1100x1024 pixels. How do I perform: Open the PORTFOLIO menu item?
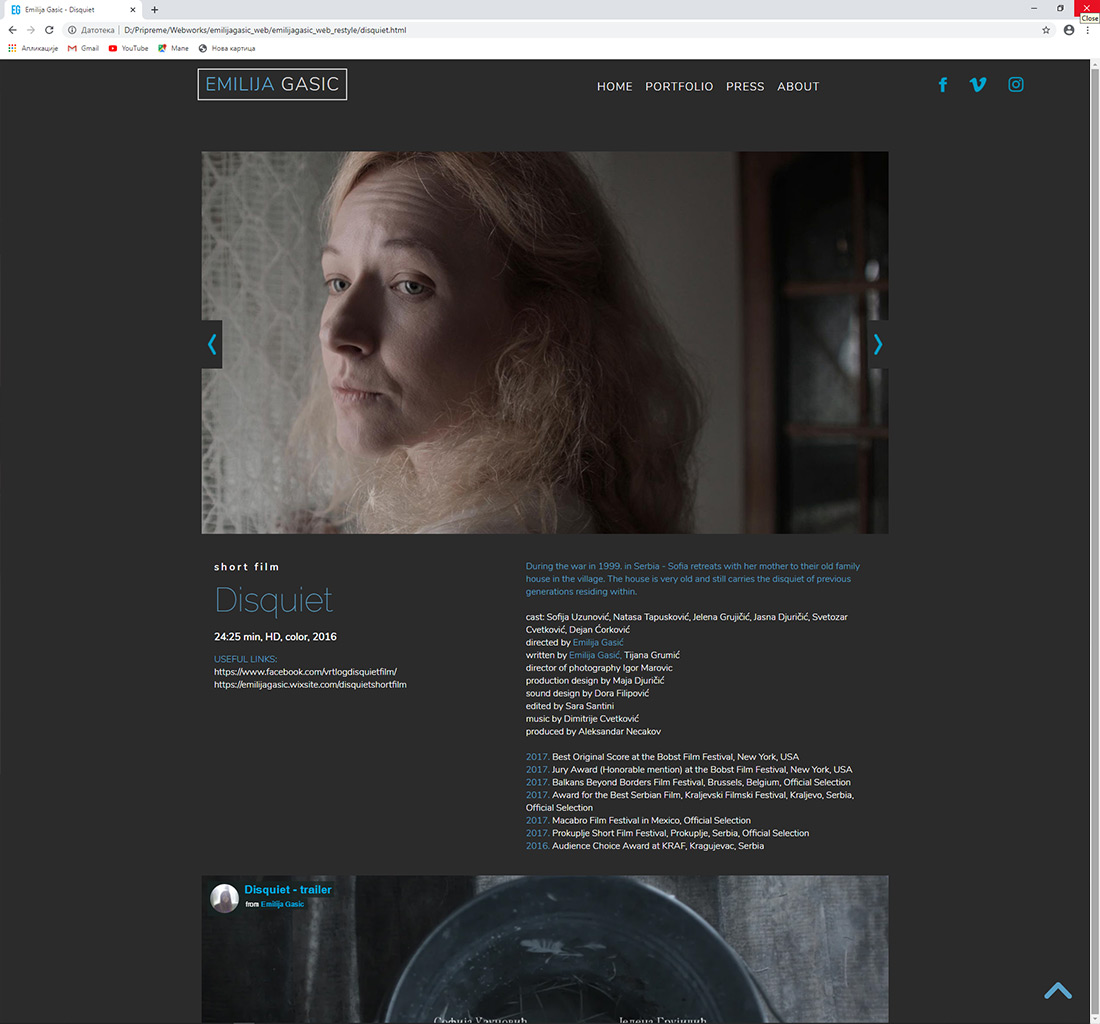click(679, 87)
